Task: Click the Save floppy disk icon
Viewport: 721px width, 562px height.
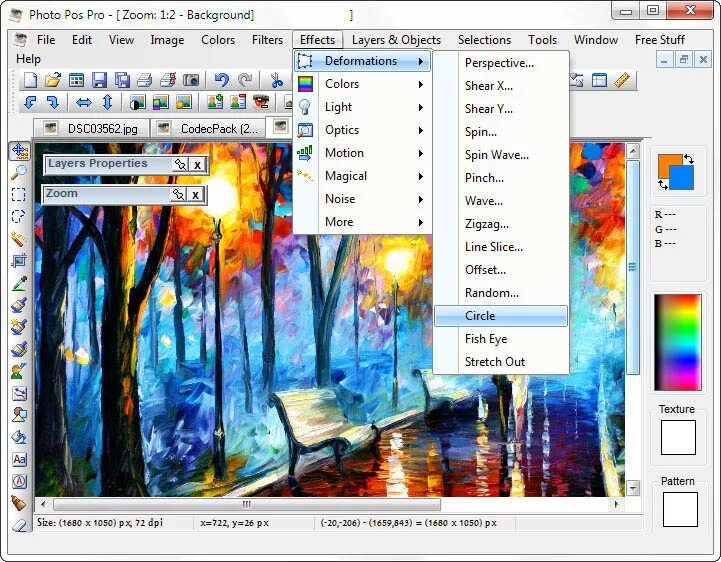Action: tap(99, 80)
